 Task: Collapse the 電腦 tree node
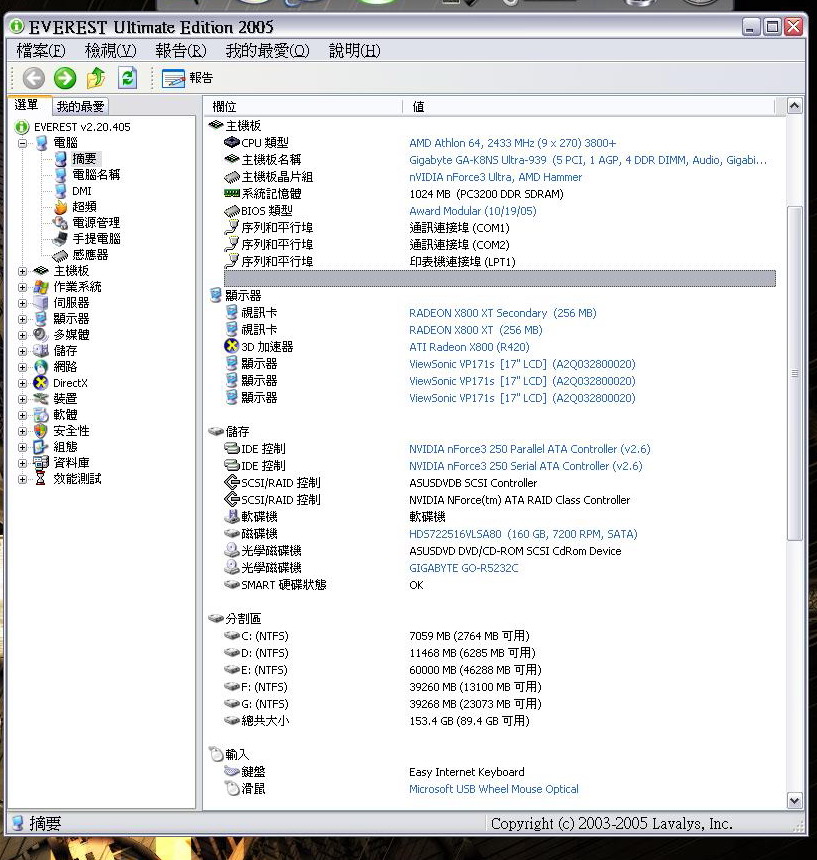[22, 144]
